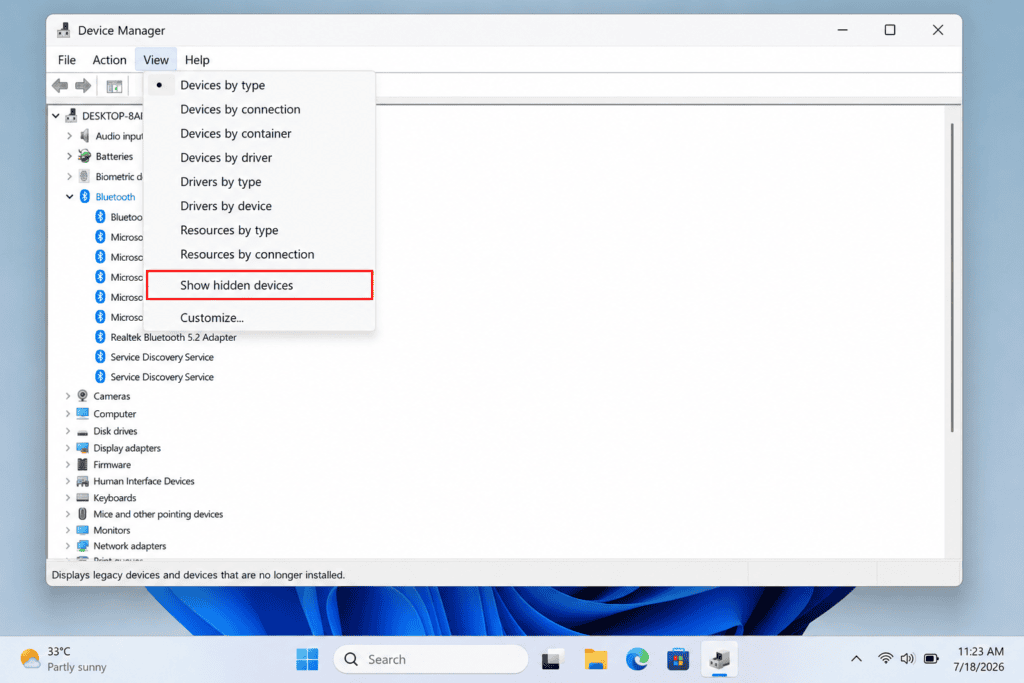
Task: Open the Help menu
Action: [197, 60]
